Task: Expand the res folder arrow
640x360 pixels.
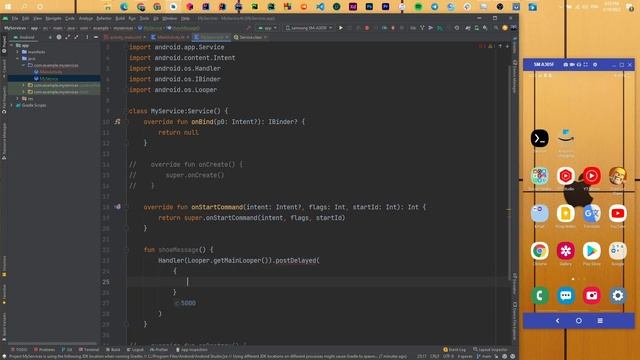Action: [18, 98]
